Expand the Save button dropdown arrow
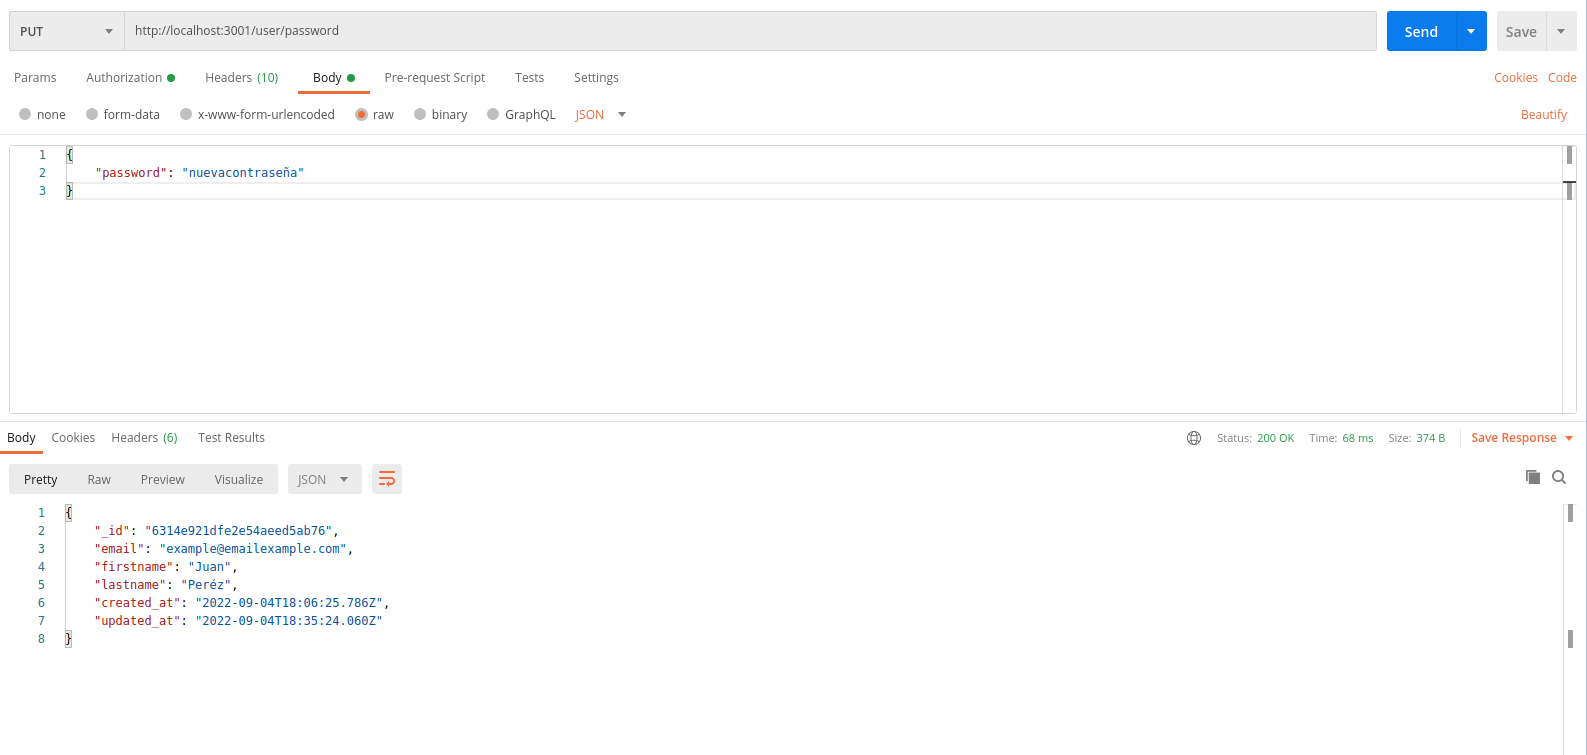 click(1561, 31)
